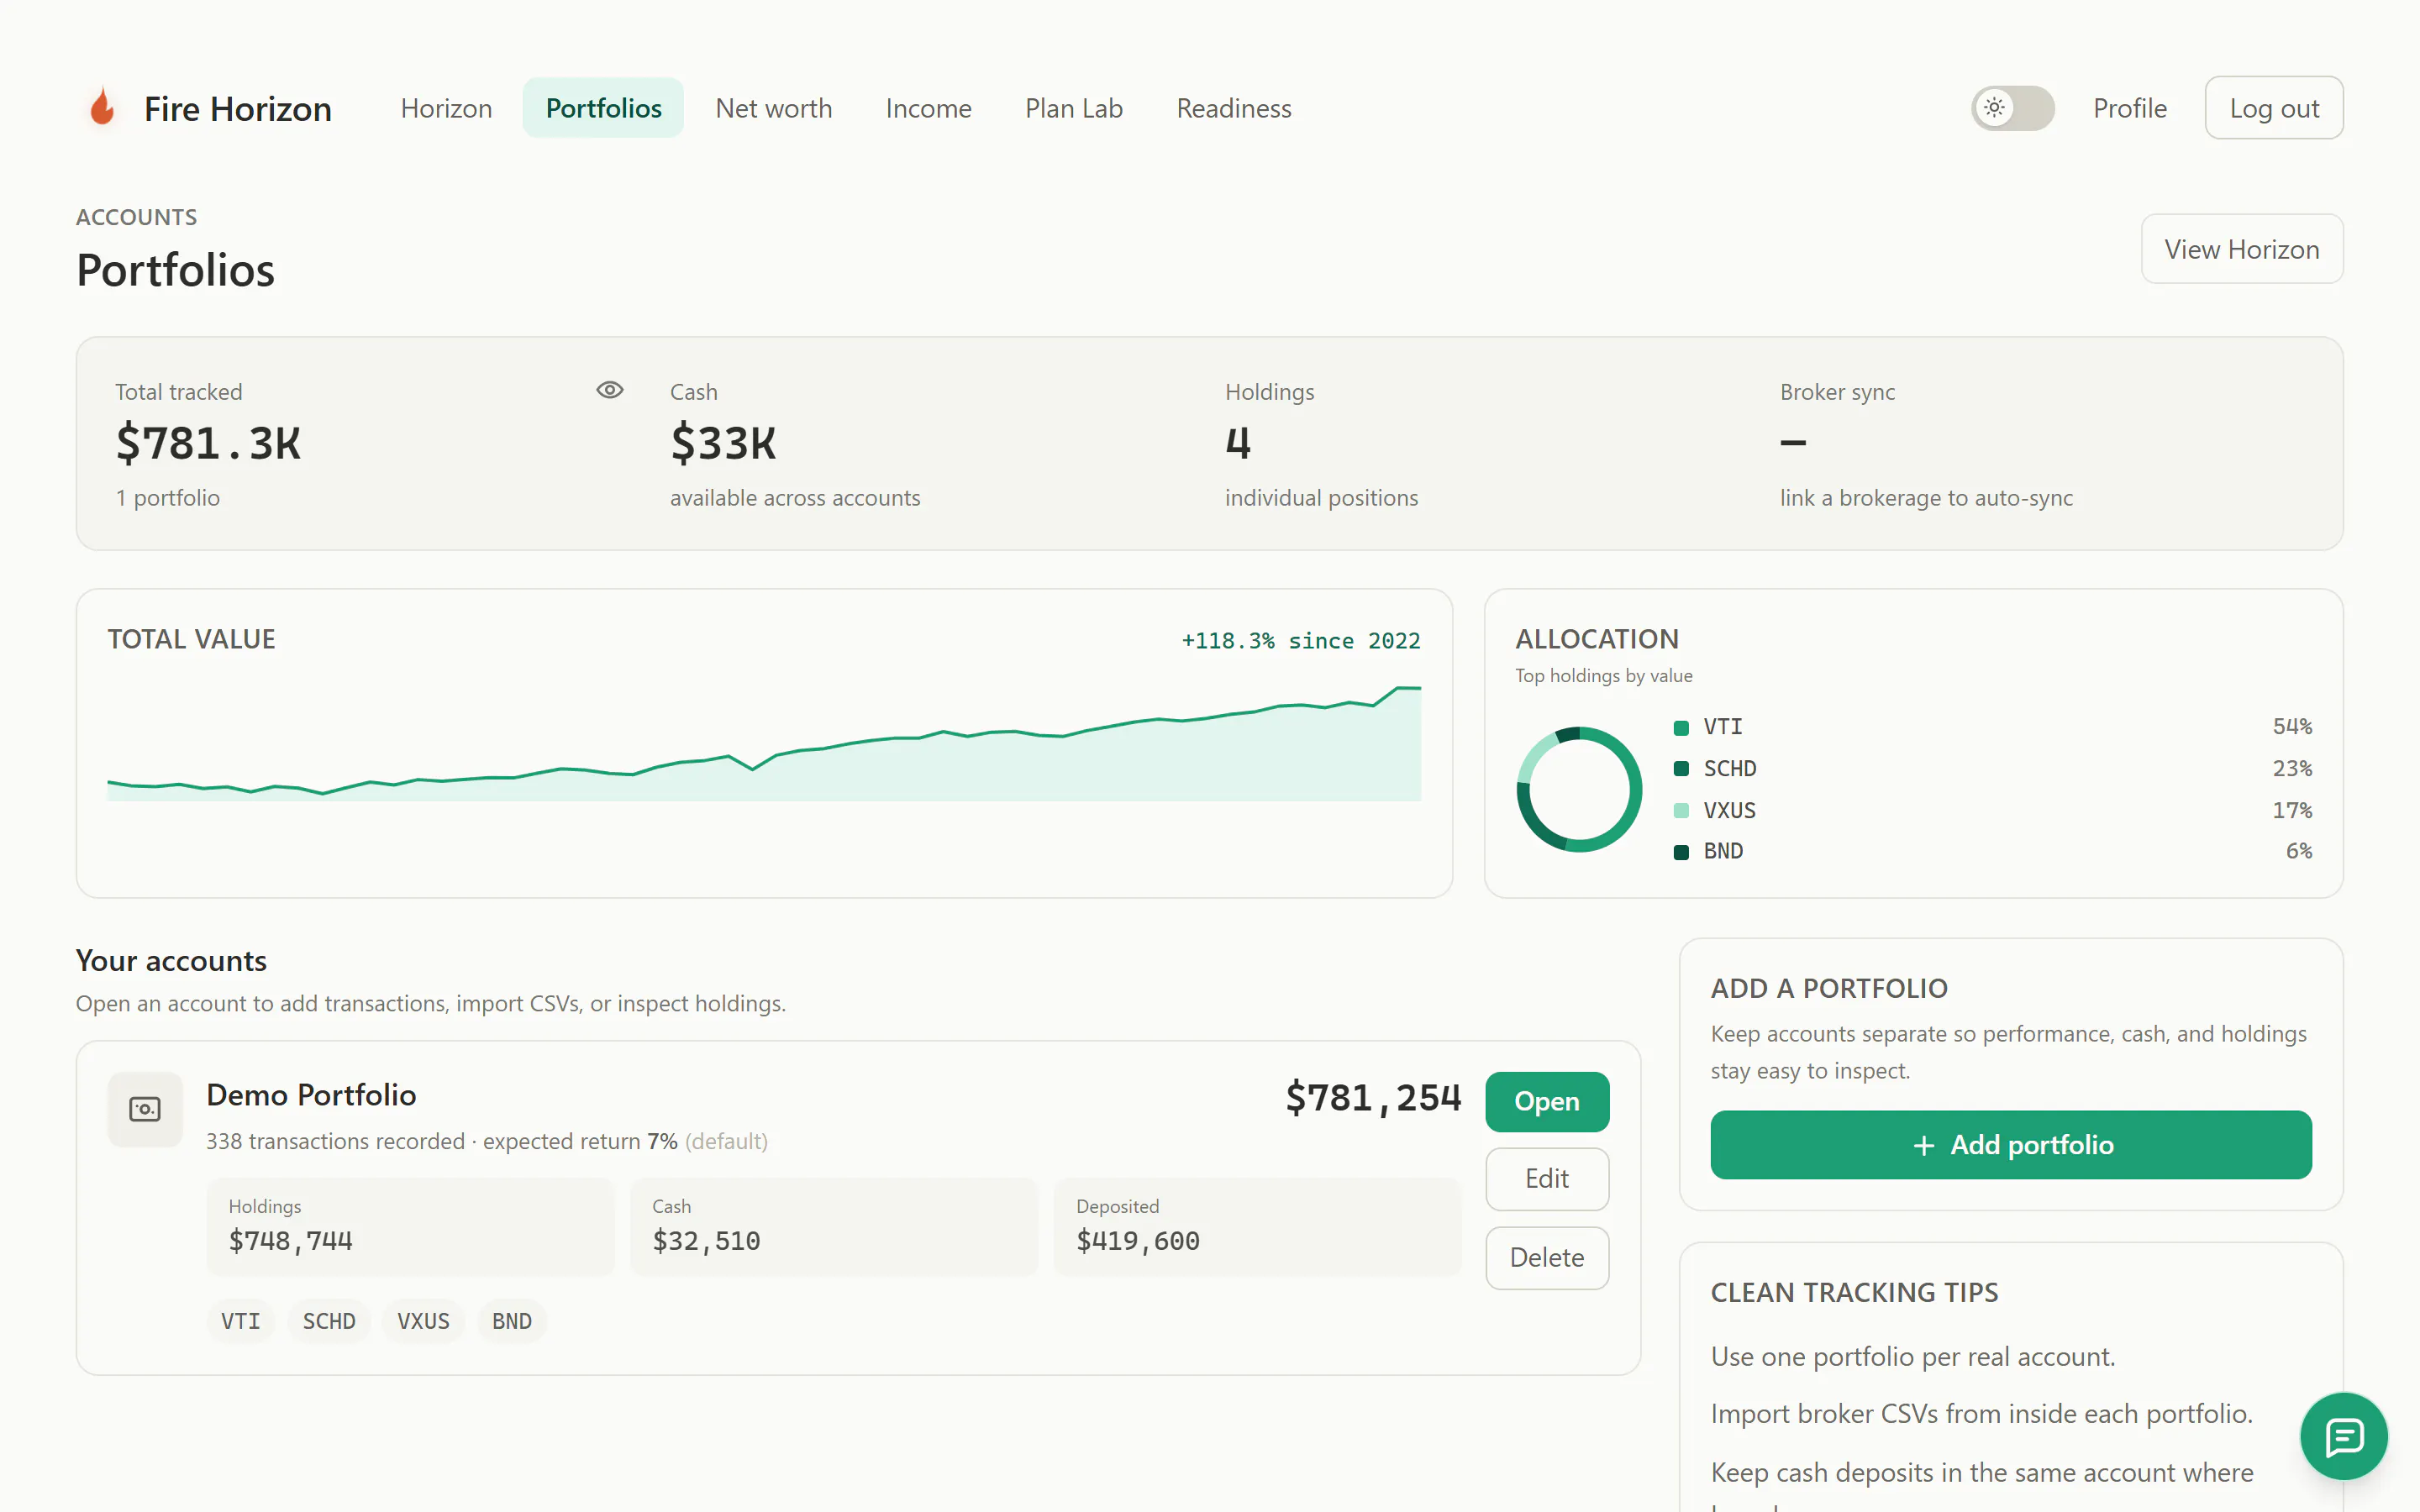Screen dimensions: 2420x1512
Task: Go to the Plan Lab tab
Action: click(1074, 108)
